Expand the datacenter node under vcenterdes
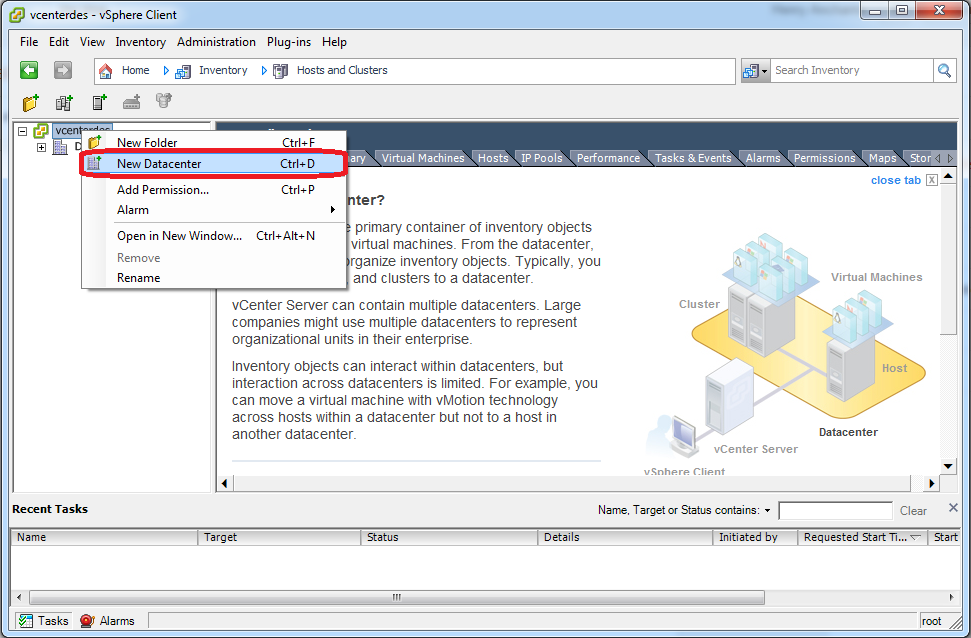971x638 pixels. (x=41, y=146)
